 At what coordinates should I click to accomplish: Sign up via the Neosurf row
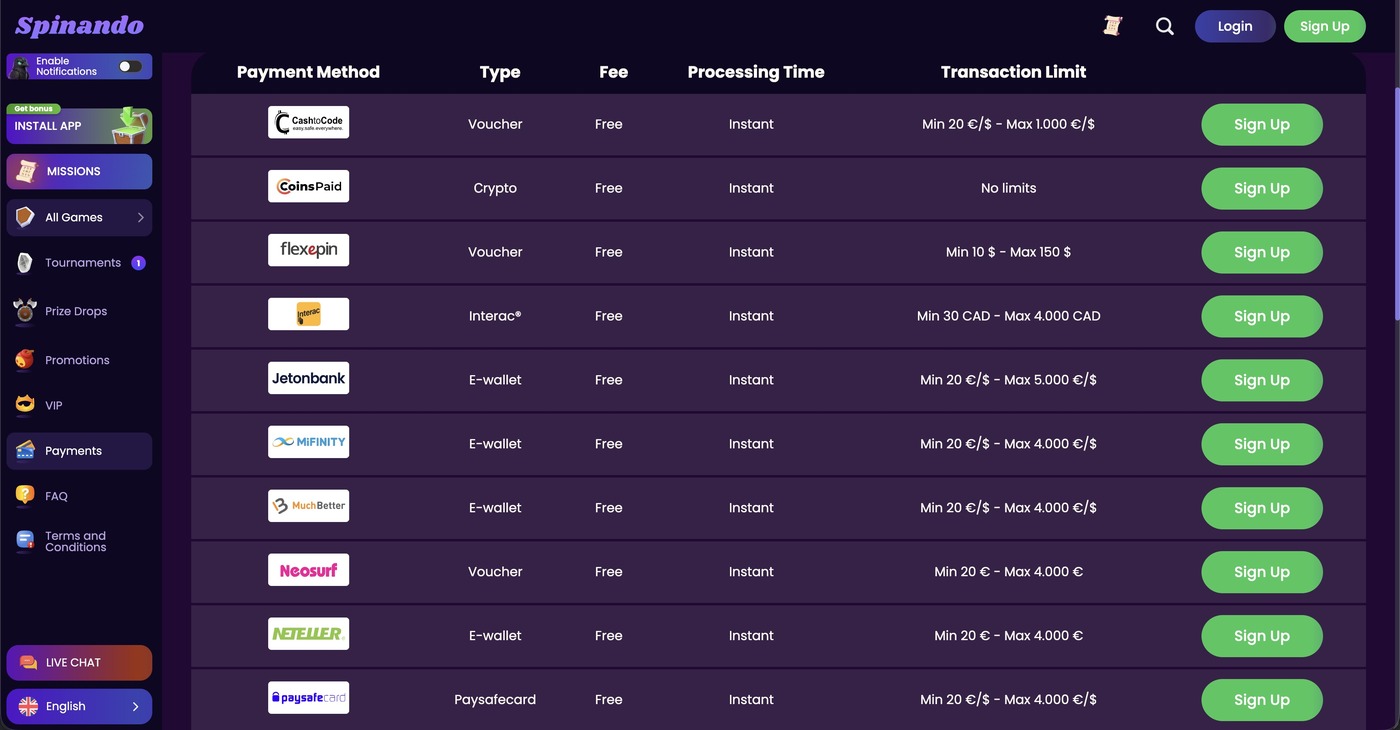[x=1262, y=572]
